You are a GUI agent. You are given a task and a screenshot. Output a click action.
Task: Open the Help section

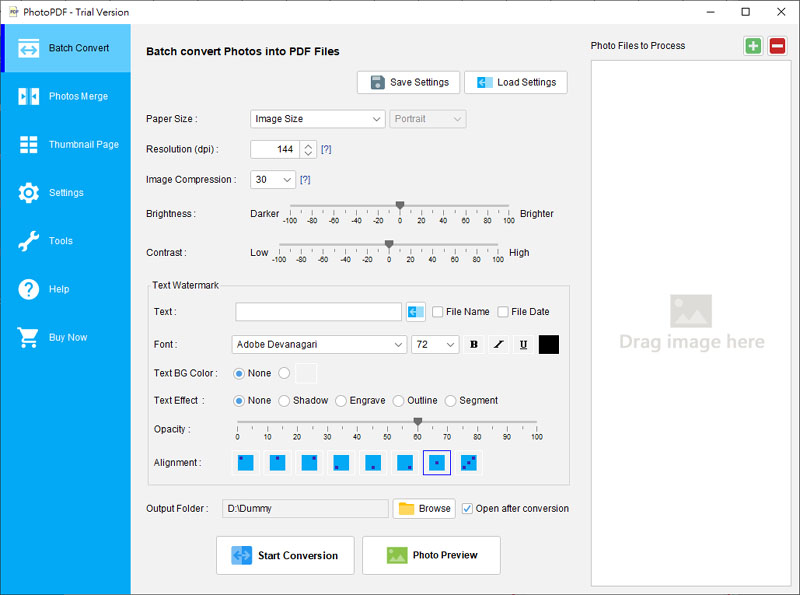[x=66, y=289]
